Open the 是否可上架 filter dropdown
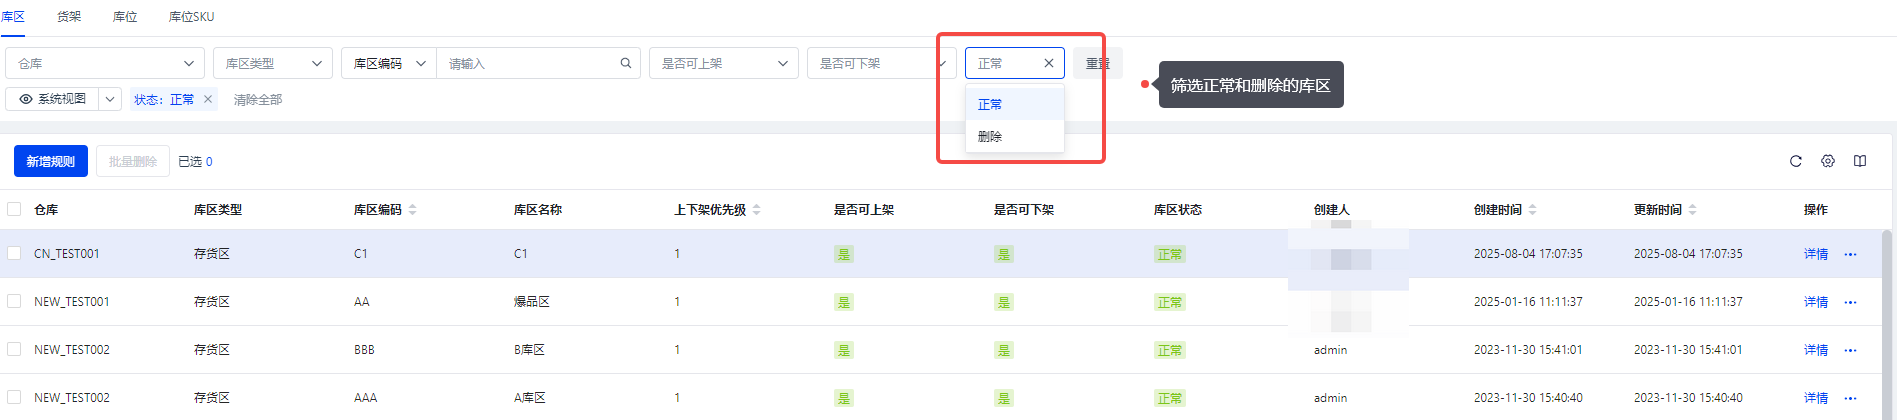This screenshot has height=420, width=1897. point(724,63)
